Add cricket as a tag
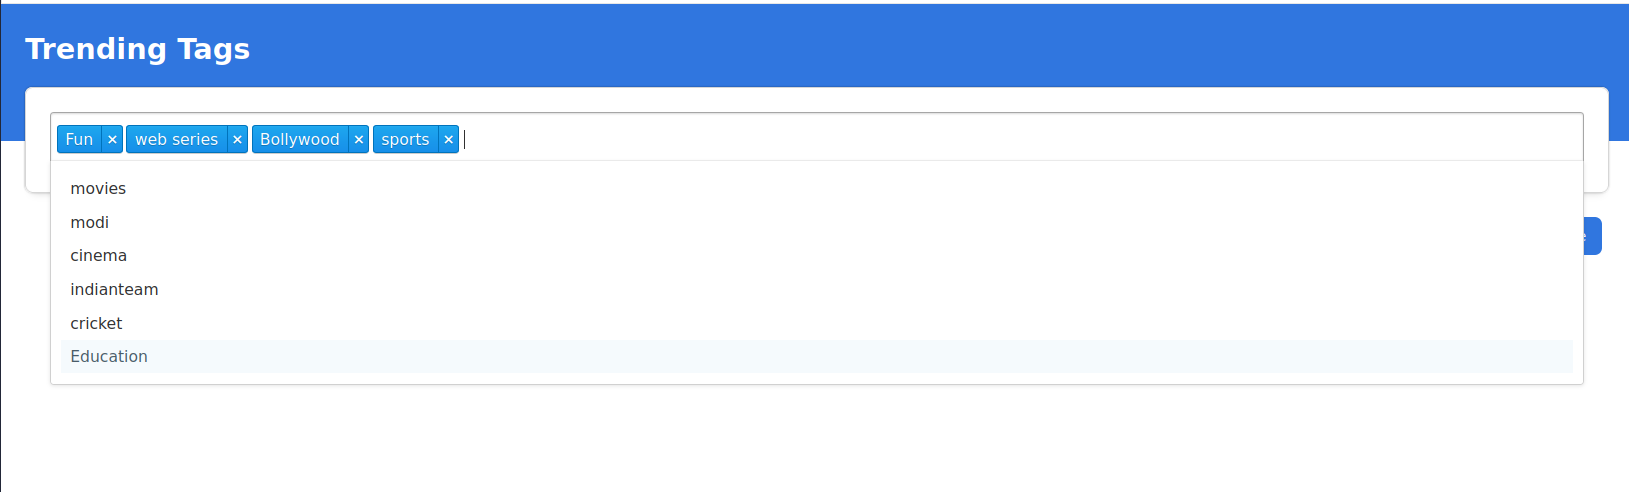This screenshot has height=492, width=1629. [x=96, y=323]
